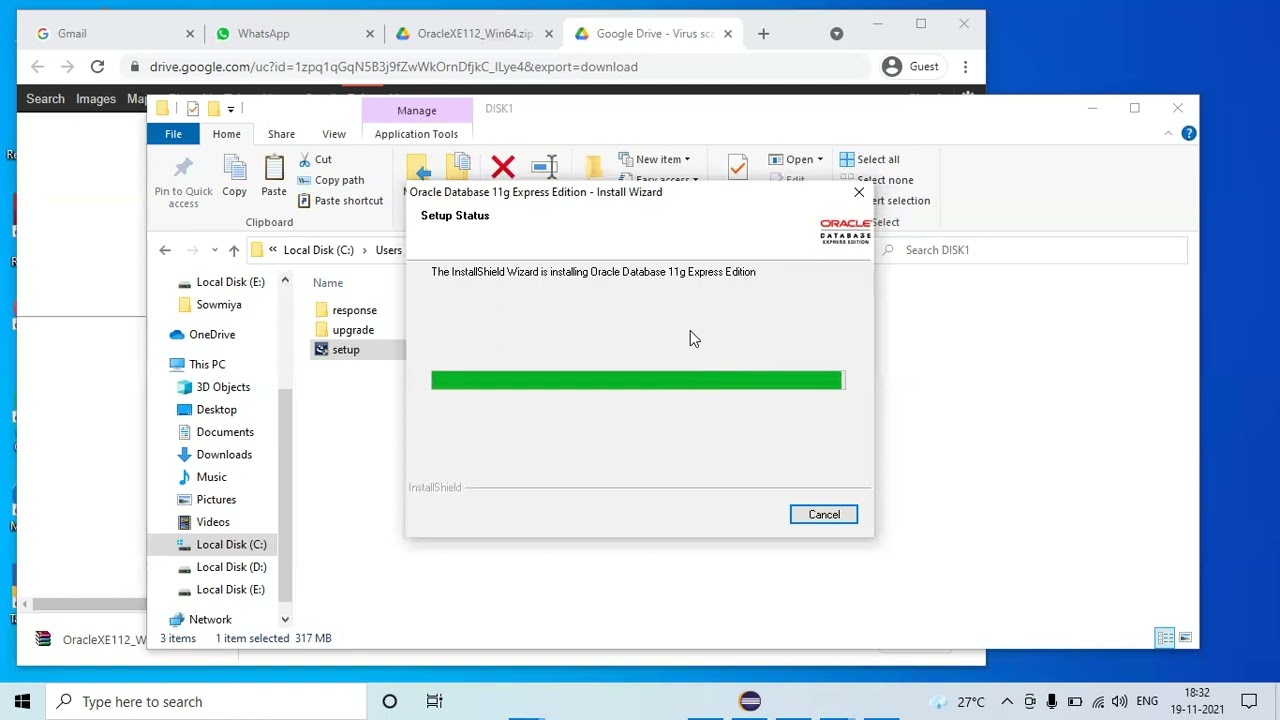The width and height of the screenshot is (1280, 720).
Task: Open Chrome three-dot menu
Action: click(x=965, y=67)
